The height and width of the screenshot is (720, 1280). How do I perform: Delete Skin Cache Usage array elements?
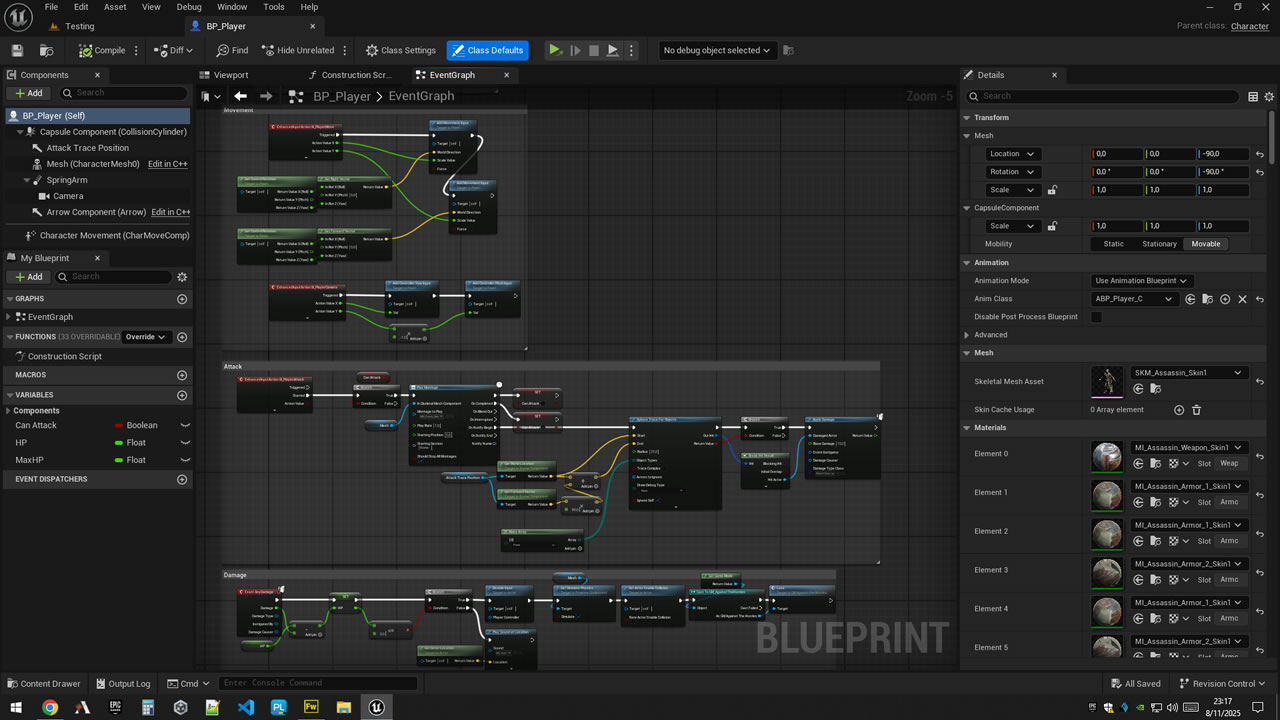pos(1196,410)
